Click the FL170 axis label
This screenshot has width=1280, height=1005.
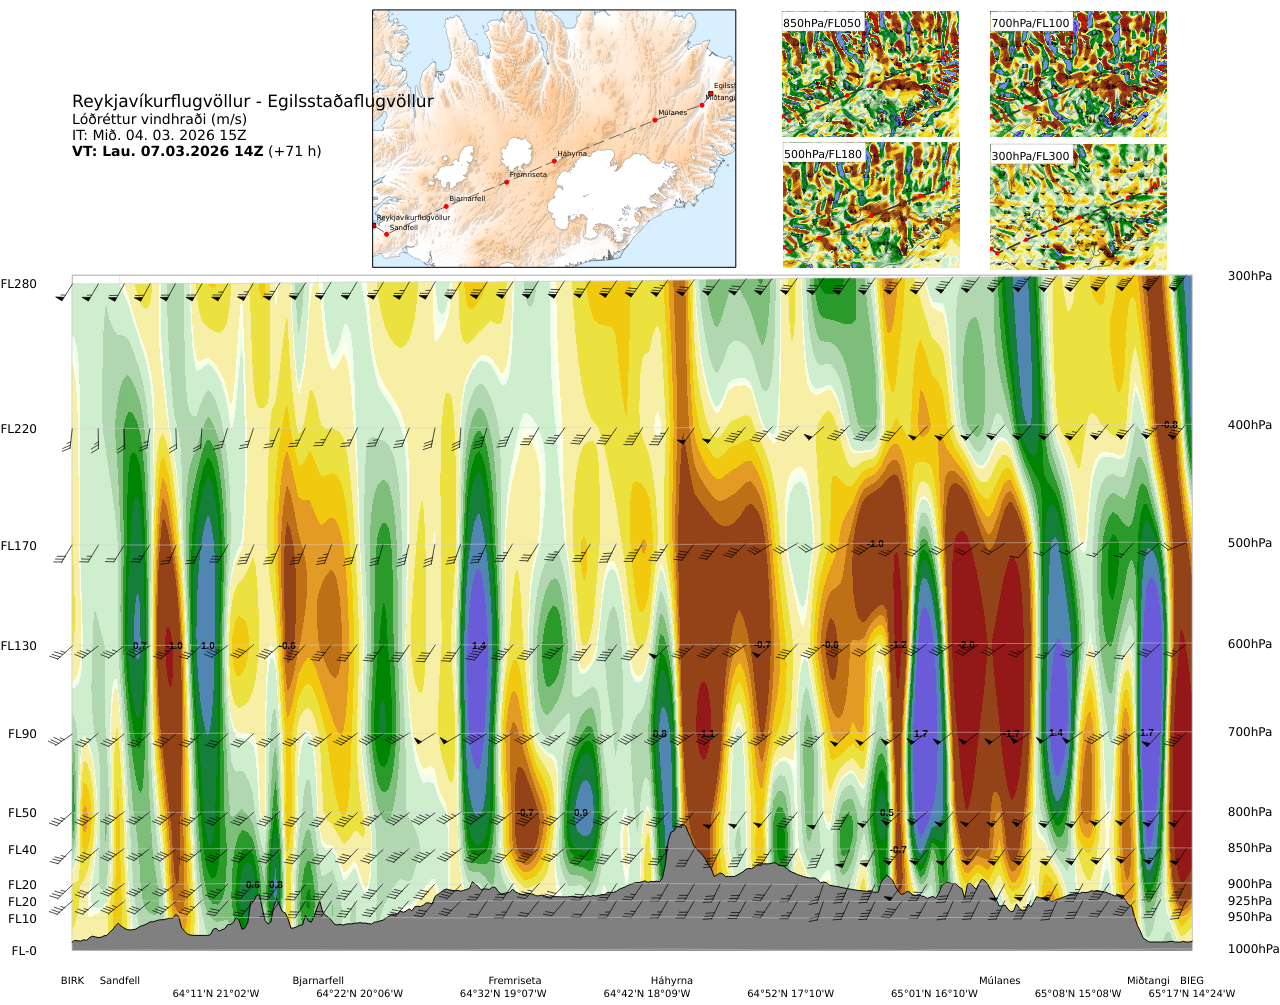click(19, 546)
